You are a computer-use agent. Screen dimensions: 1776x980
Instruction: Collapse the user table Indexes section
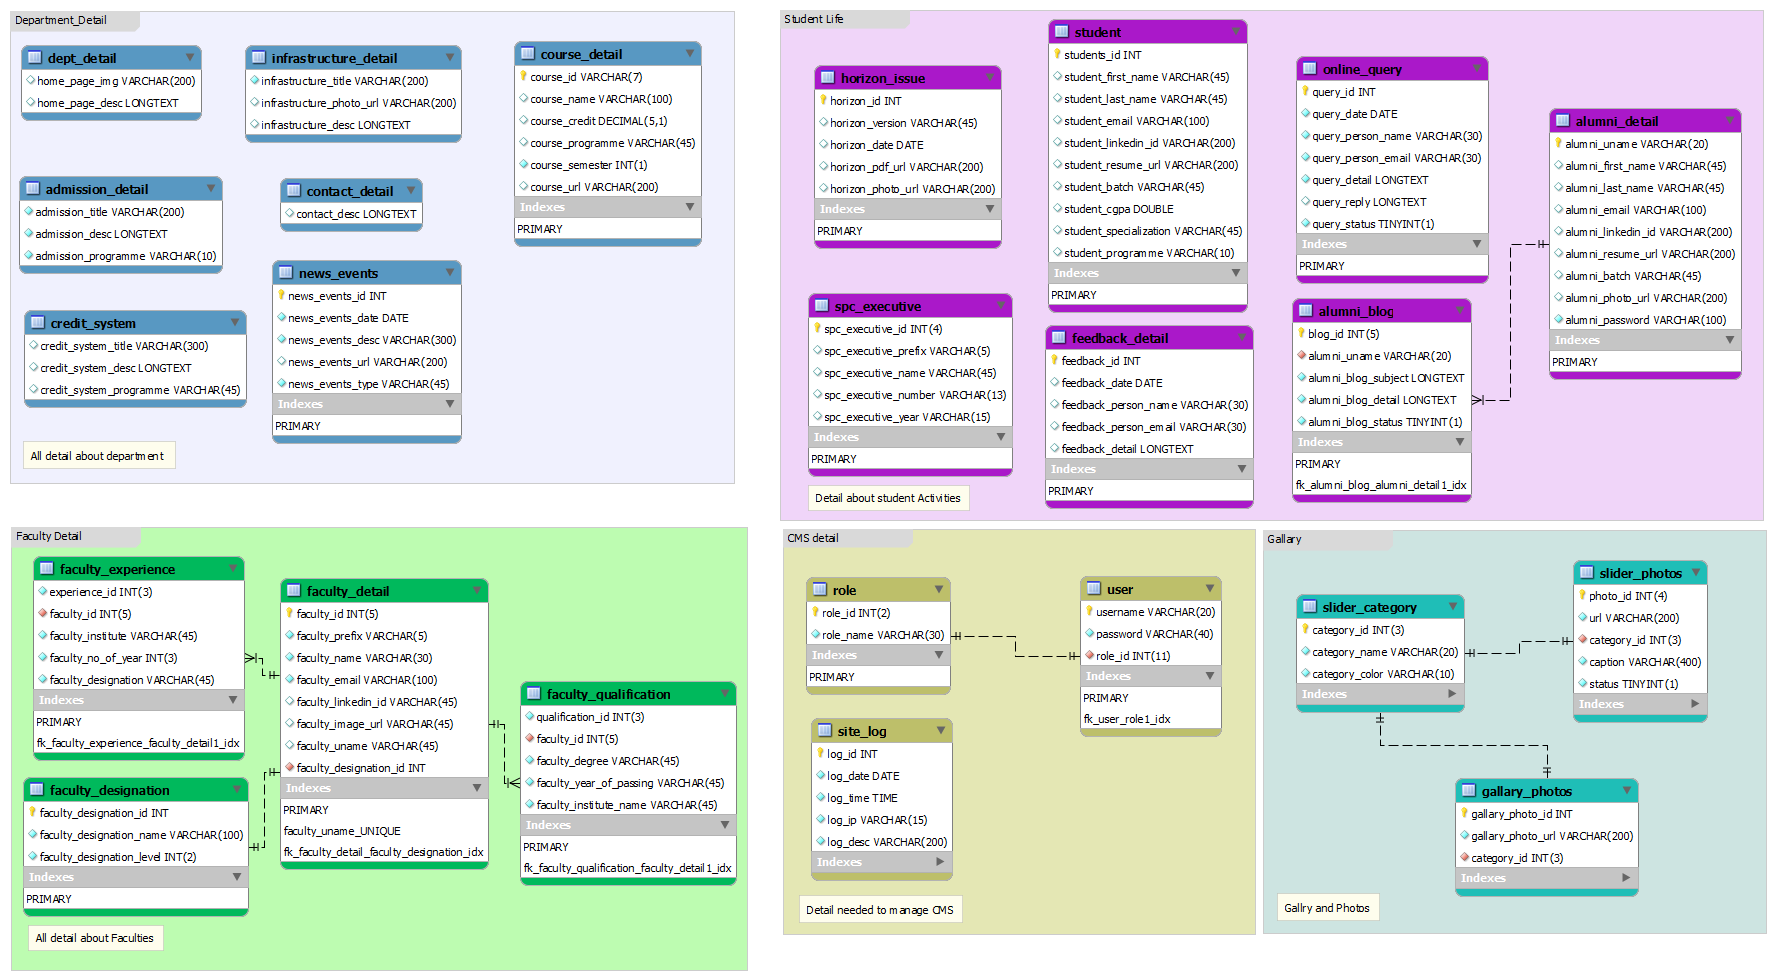tap(1209, 676)
